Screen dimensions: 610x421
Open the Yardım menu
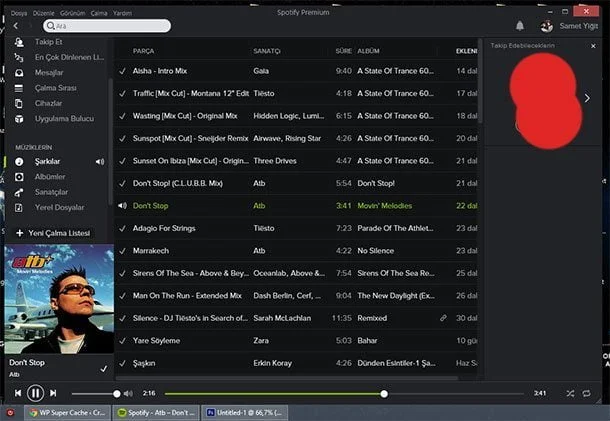click(x=122, y=13)
